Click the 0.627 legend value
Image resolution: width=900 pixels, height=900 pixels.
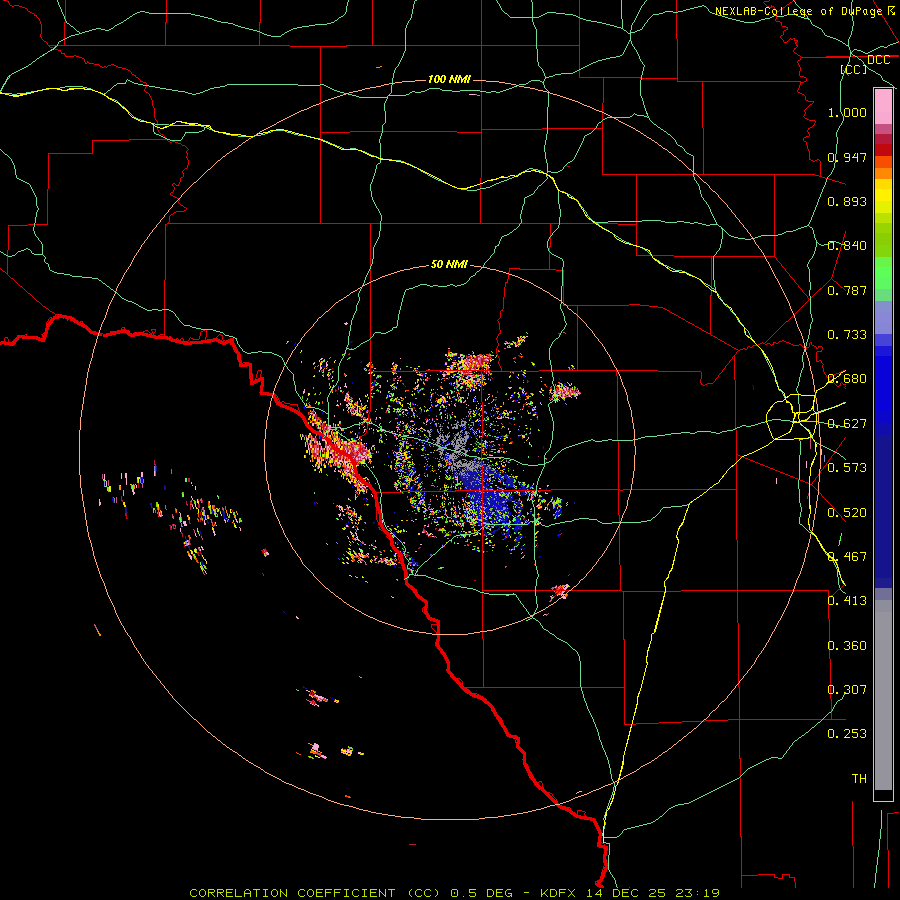click(x=847, y=424)
